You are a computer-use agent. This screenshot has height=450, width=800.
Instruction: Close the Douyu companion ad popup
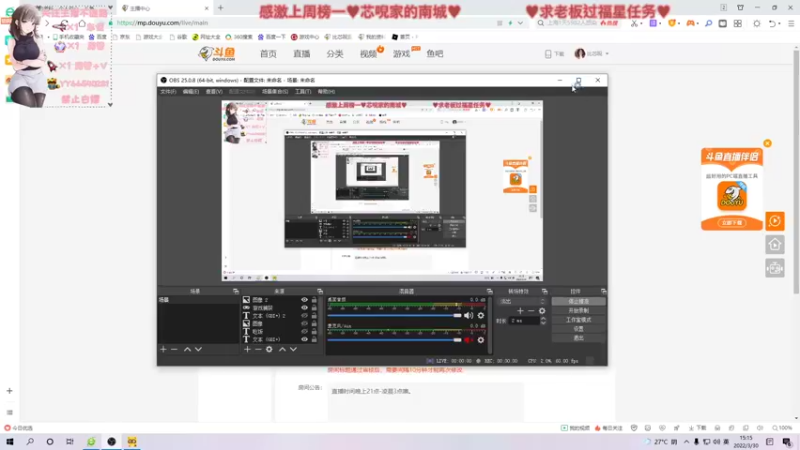tap(767, 143)
